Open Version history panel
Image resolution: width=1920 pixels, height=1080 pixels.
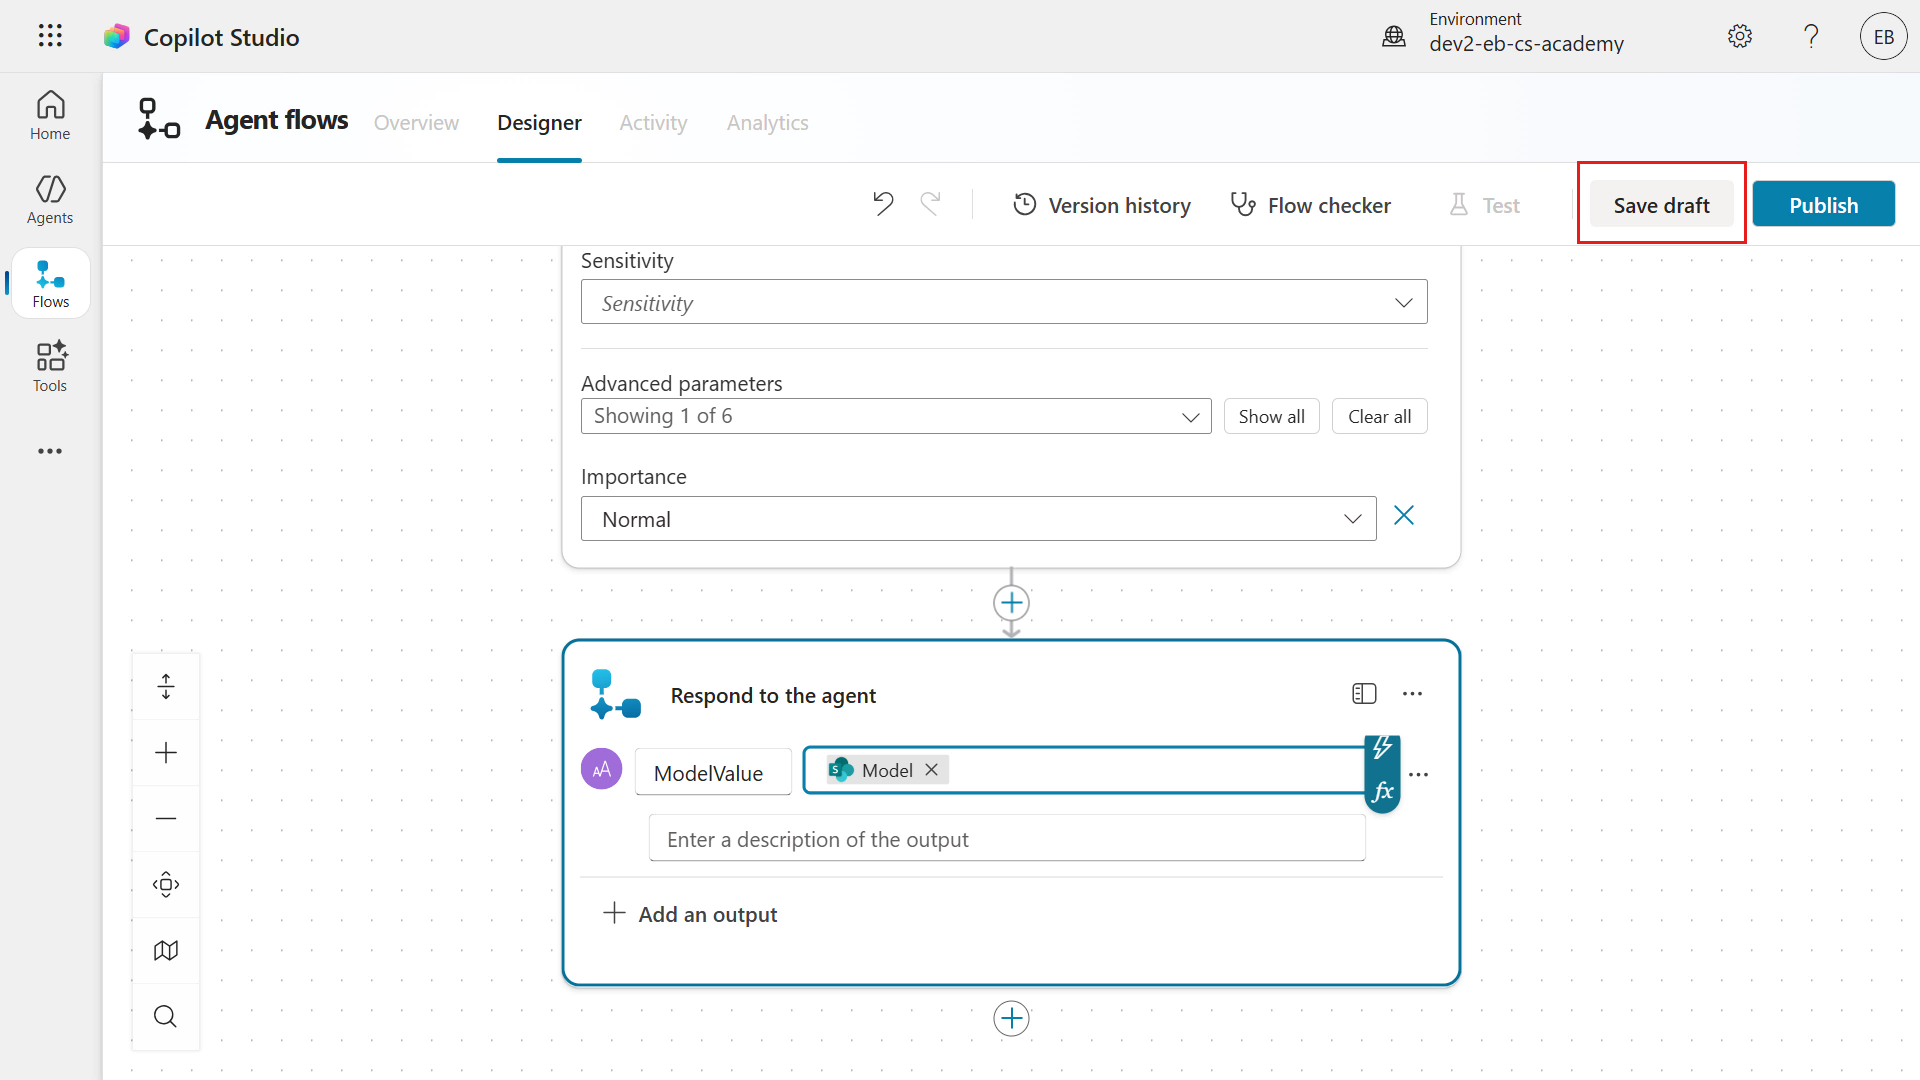[x=1102, y=205]
